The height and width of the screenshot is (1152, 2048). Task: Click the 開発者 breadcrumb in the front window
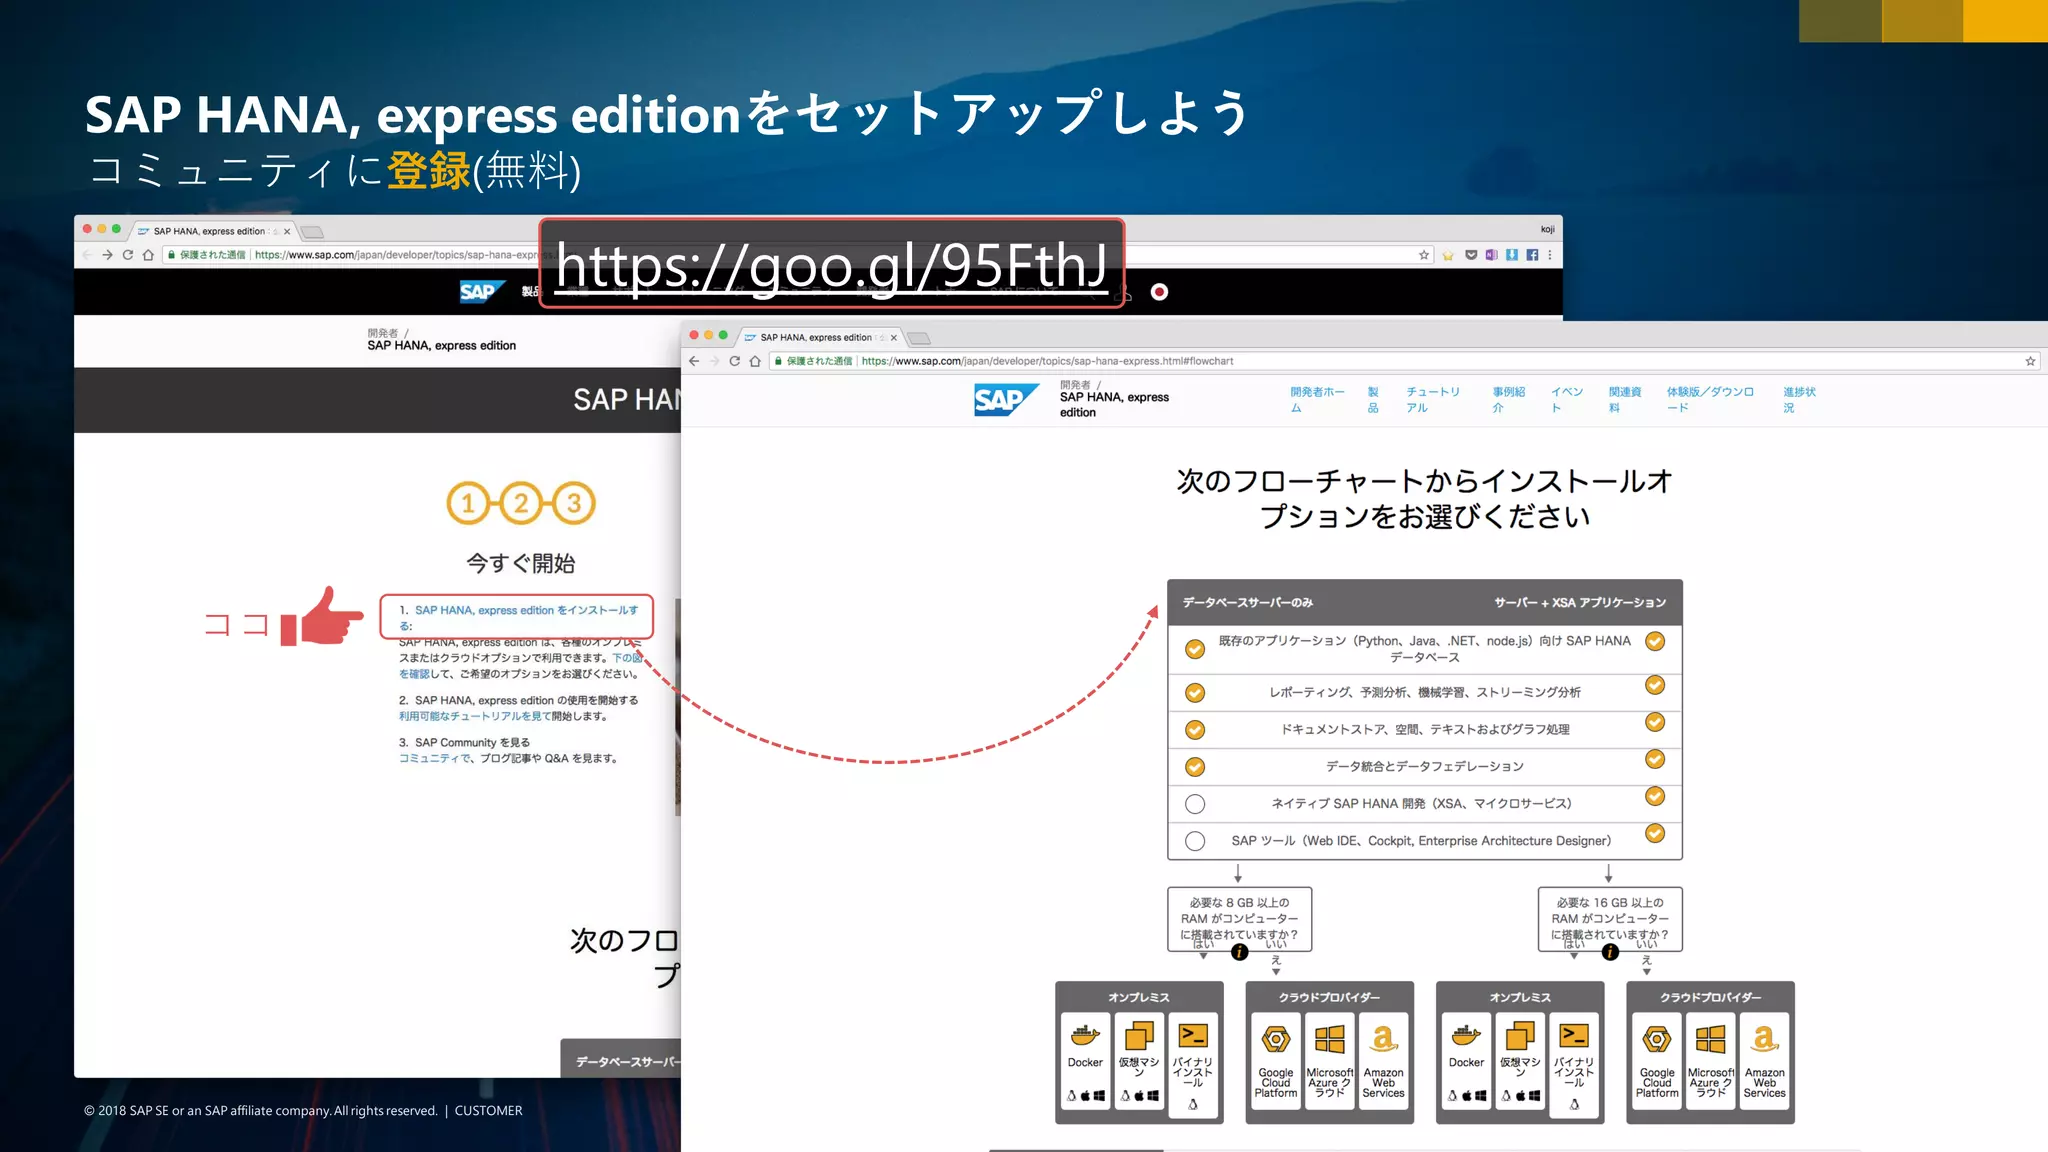pos(1075,384)
